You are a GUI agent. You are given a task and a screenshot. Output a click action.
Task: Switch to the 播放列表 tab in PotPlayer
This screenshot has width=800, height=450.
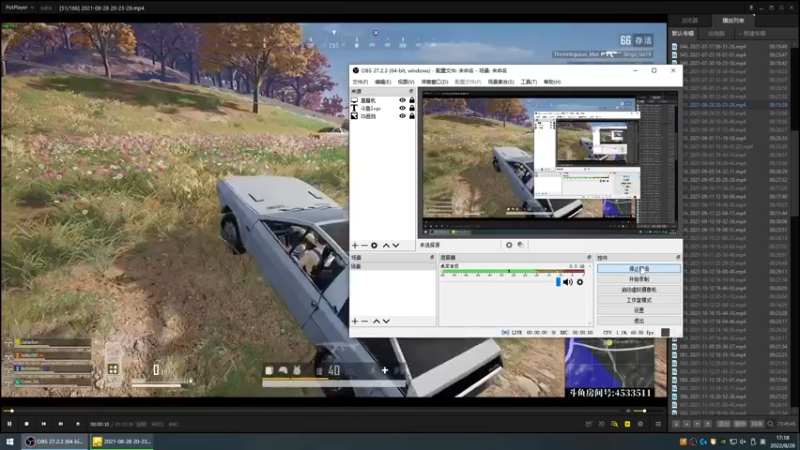(733, 20)
